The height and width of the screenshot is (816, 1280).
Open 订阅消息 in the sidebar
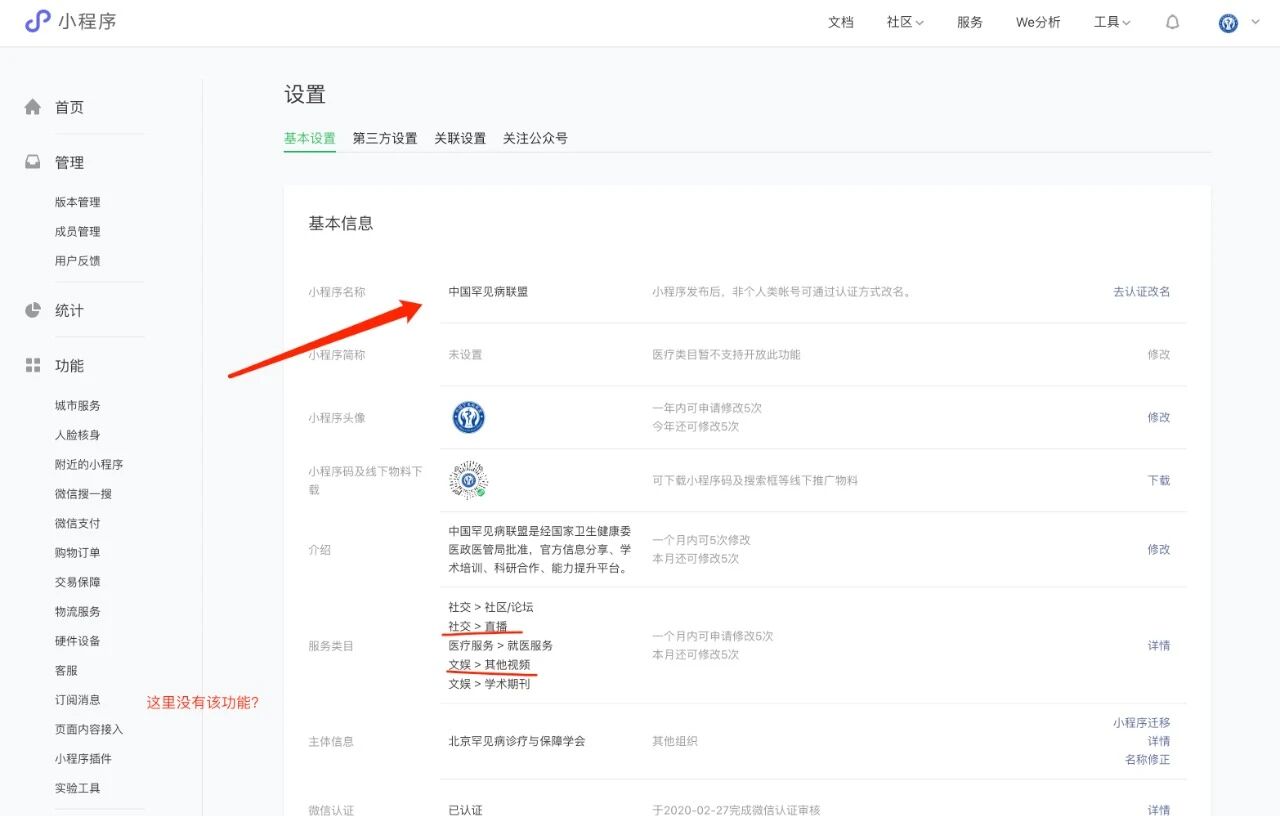[x=78, y=699]
